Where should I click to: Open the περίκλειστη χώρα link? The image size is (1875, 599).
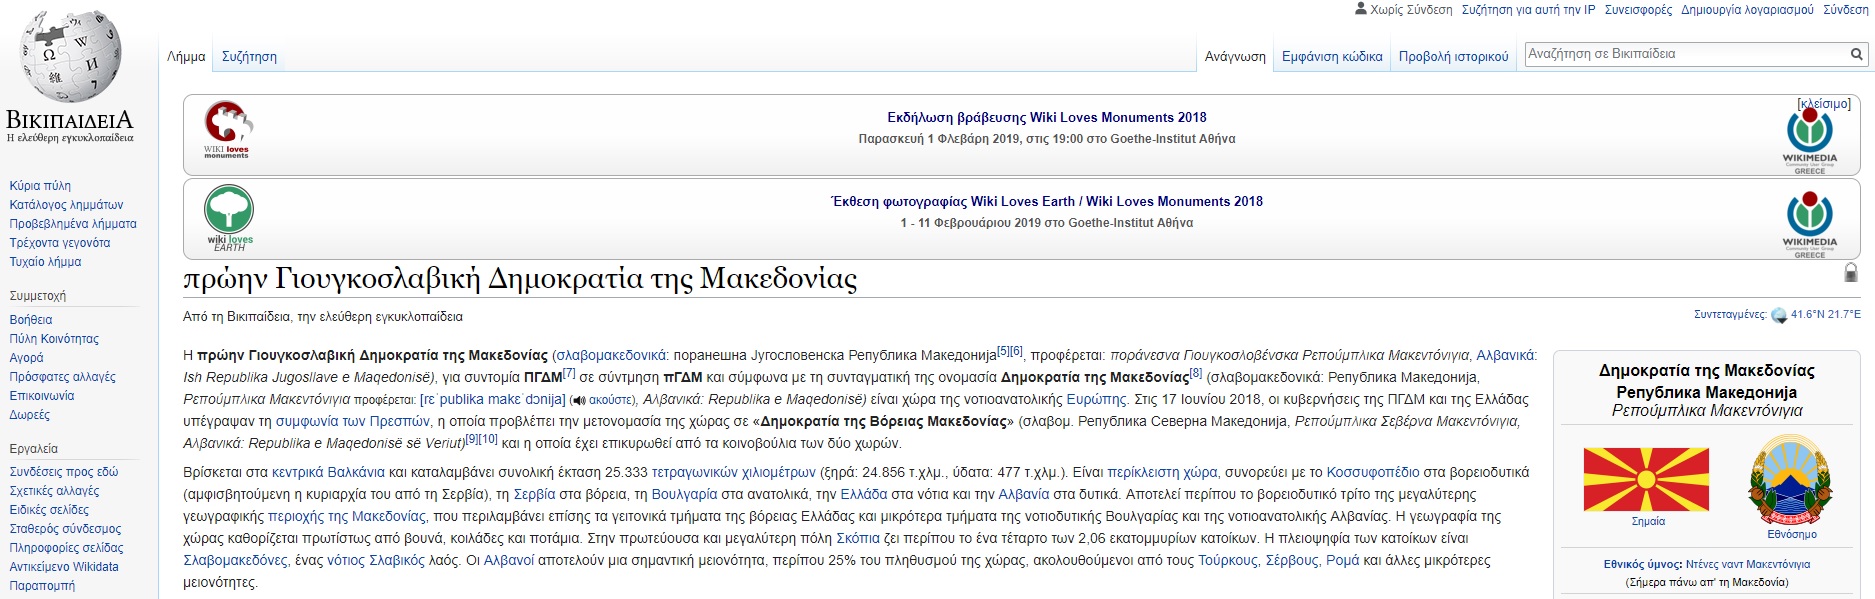click(1162, 472)
